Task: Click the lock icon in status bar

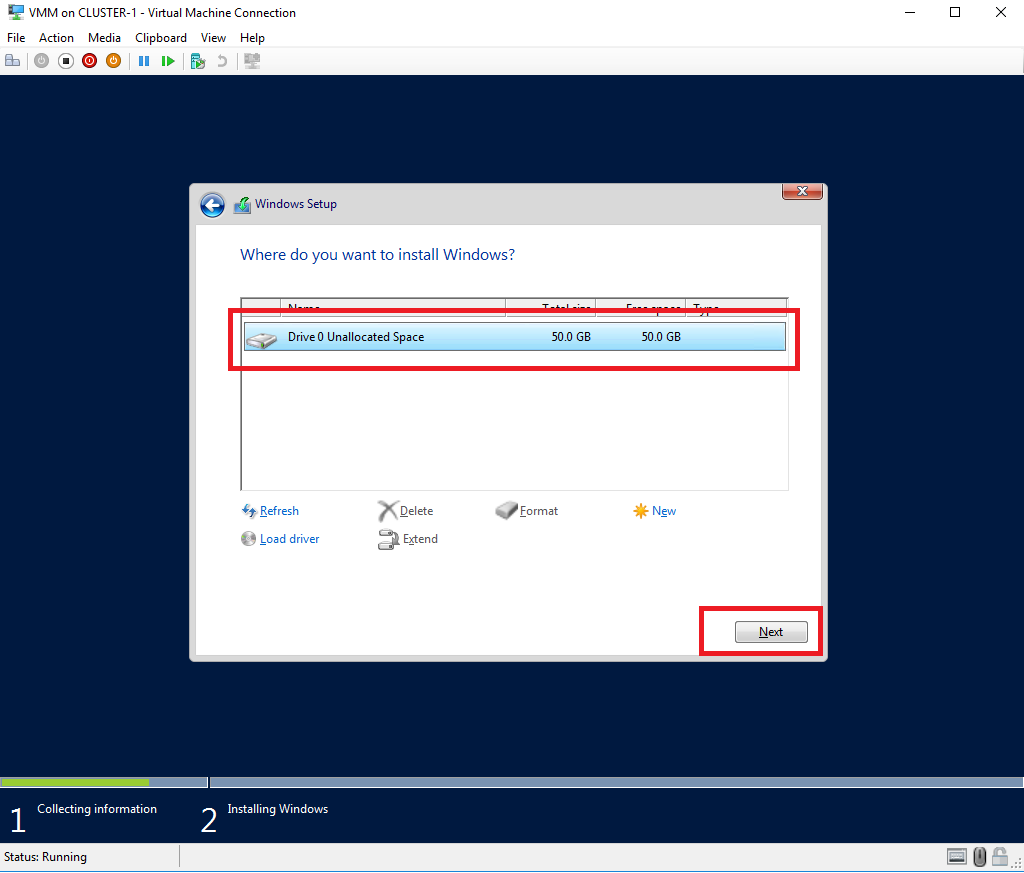Action: pos(1000,856)
